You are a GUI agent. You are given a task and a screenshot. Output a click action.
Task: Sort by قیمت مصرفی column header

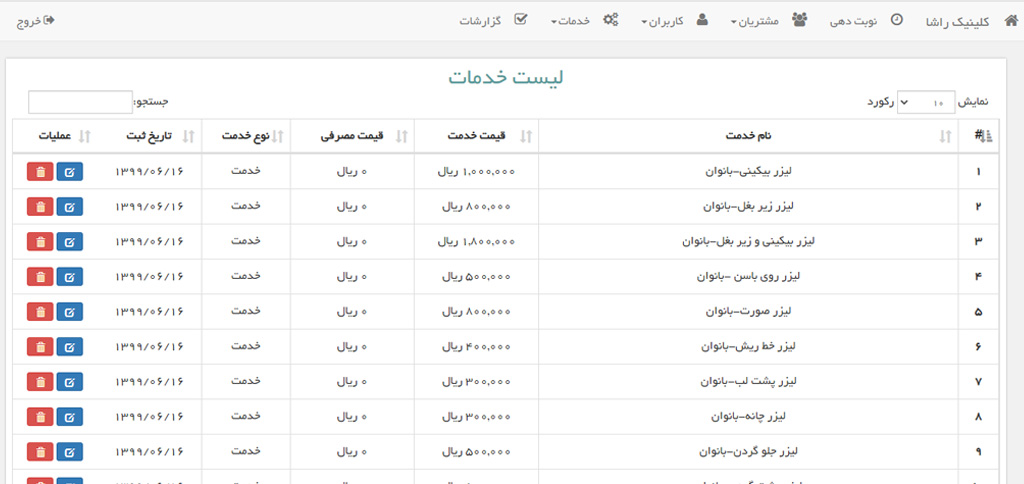pyautogui.click(x=352, y=136)
